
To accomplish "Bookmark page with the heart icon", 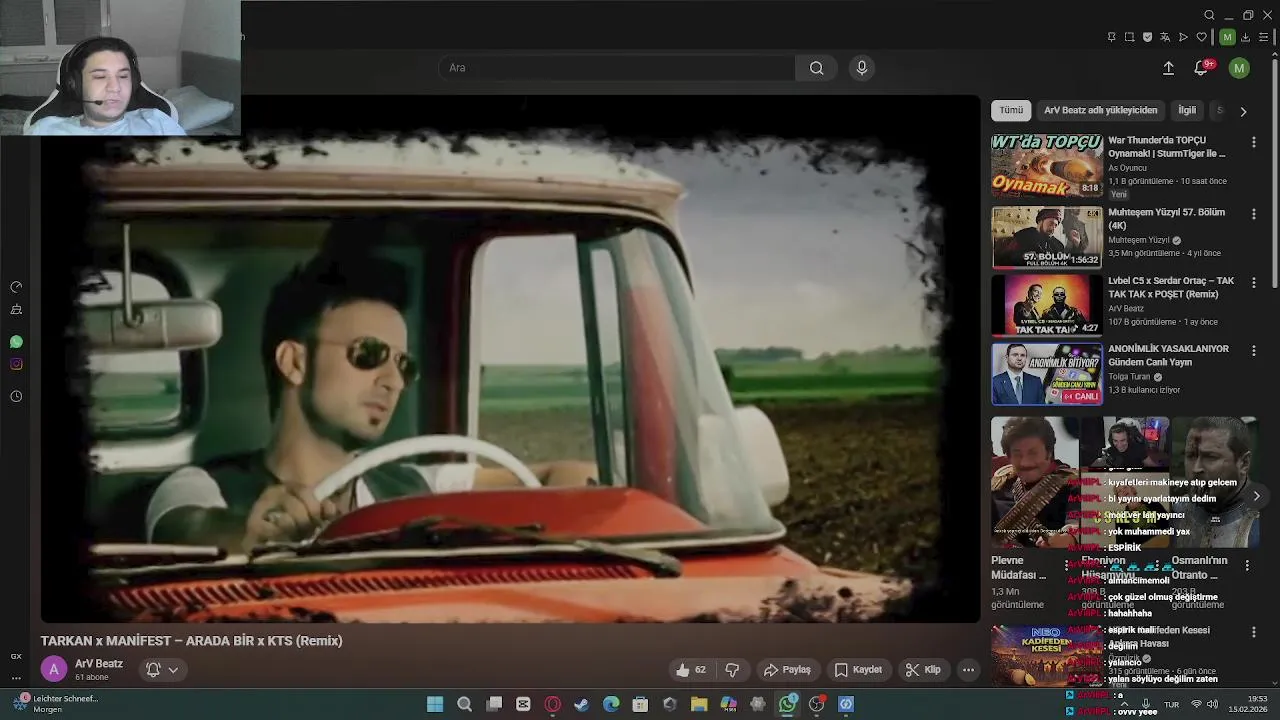I will pos(1201,37).
